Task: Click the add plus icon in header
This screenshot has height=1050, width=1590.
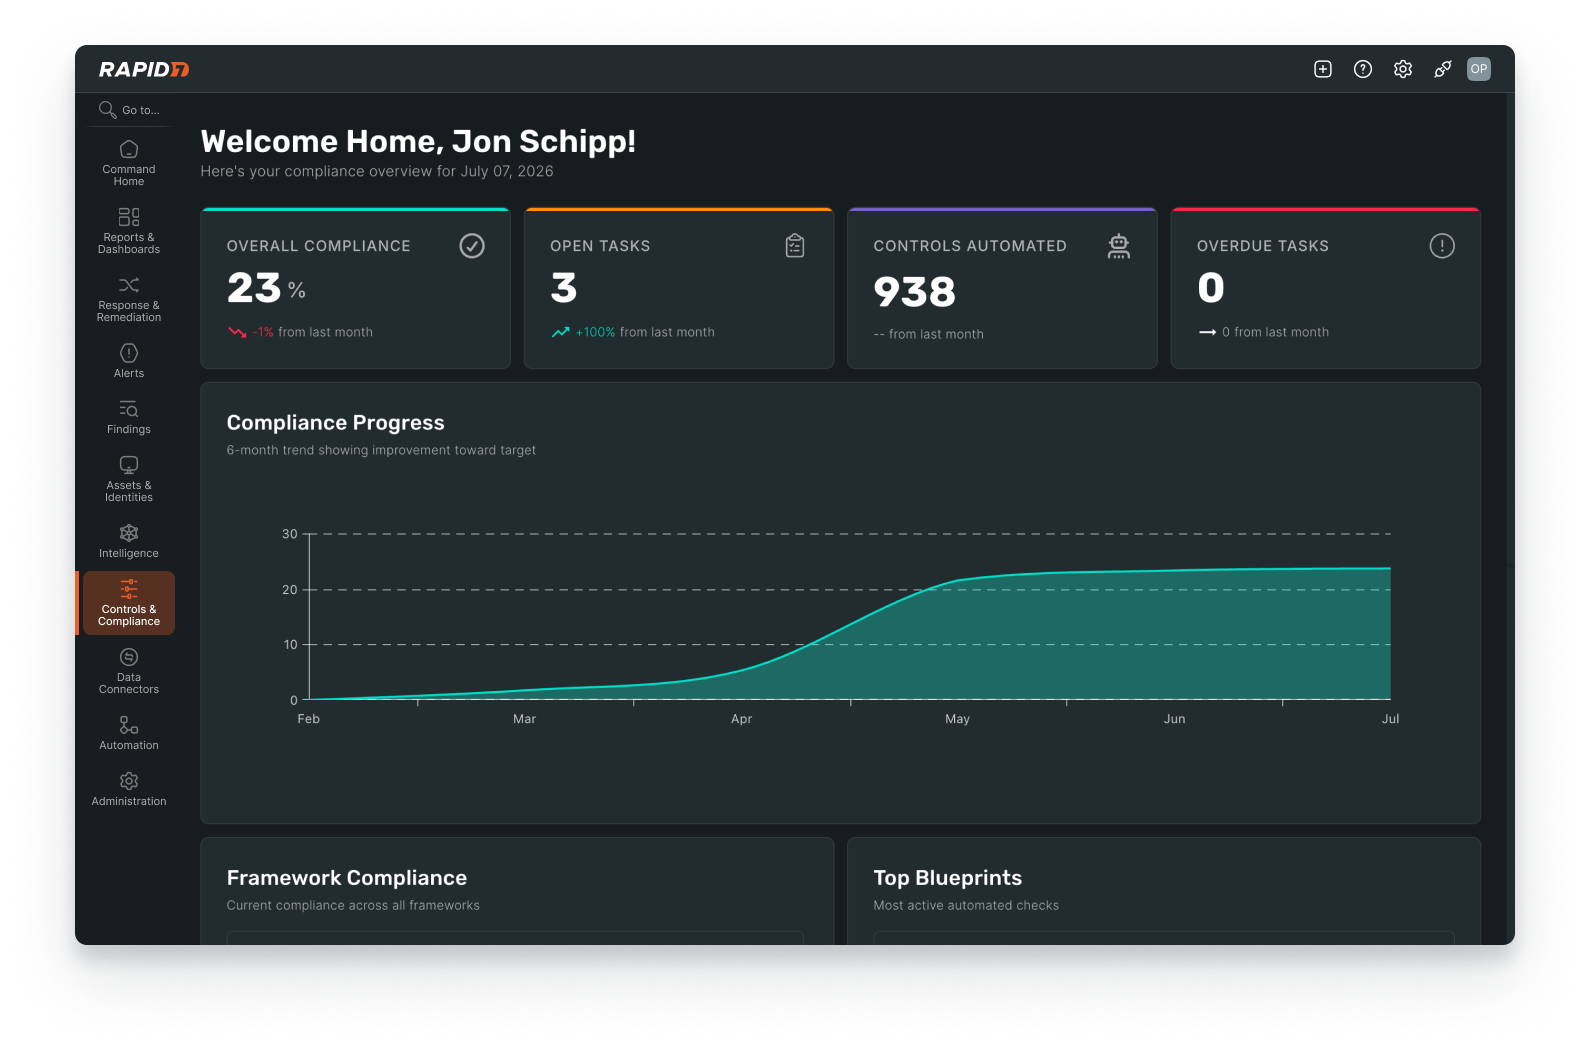Action: tap(1323, 69)
